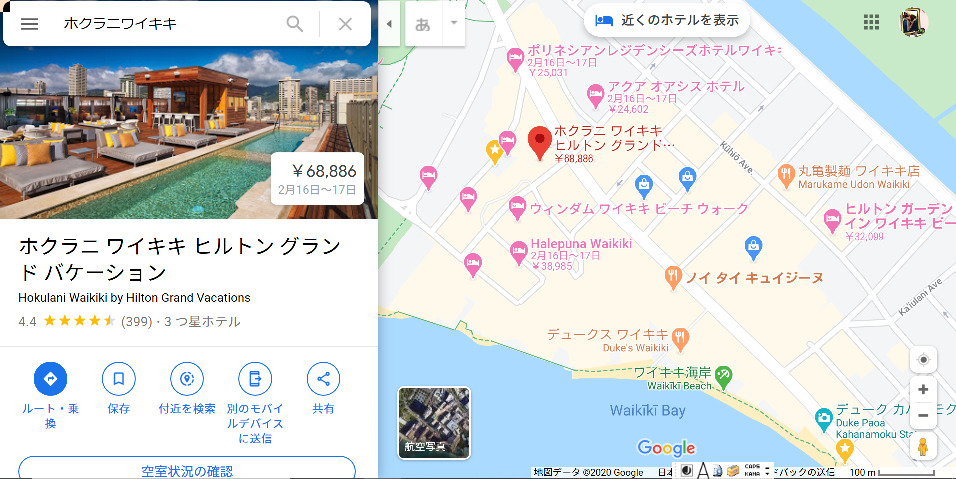Click the IME dictionary document icon
The image size is (956, 479).
[718, 471]
